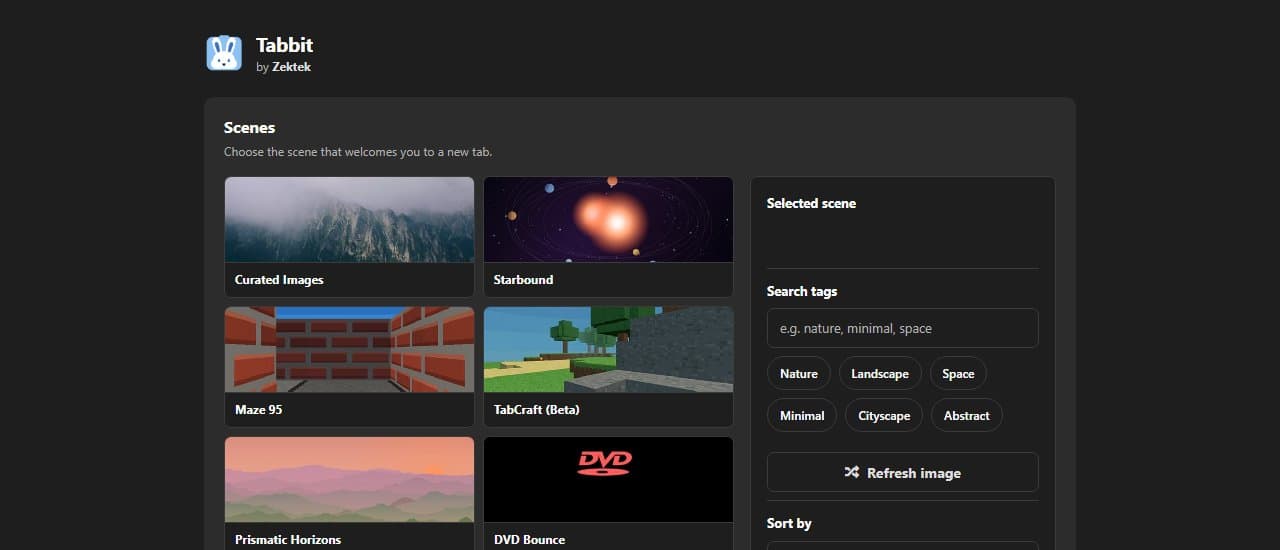Image resolution: width=1280 pixels, height=550 pixels.
Task: Add the Nature tag chip
Action: (798, 373)
